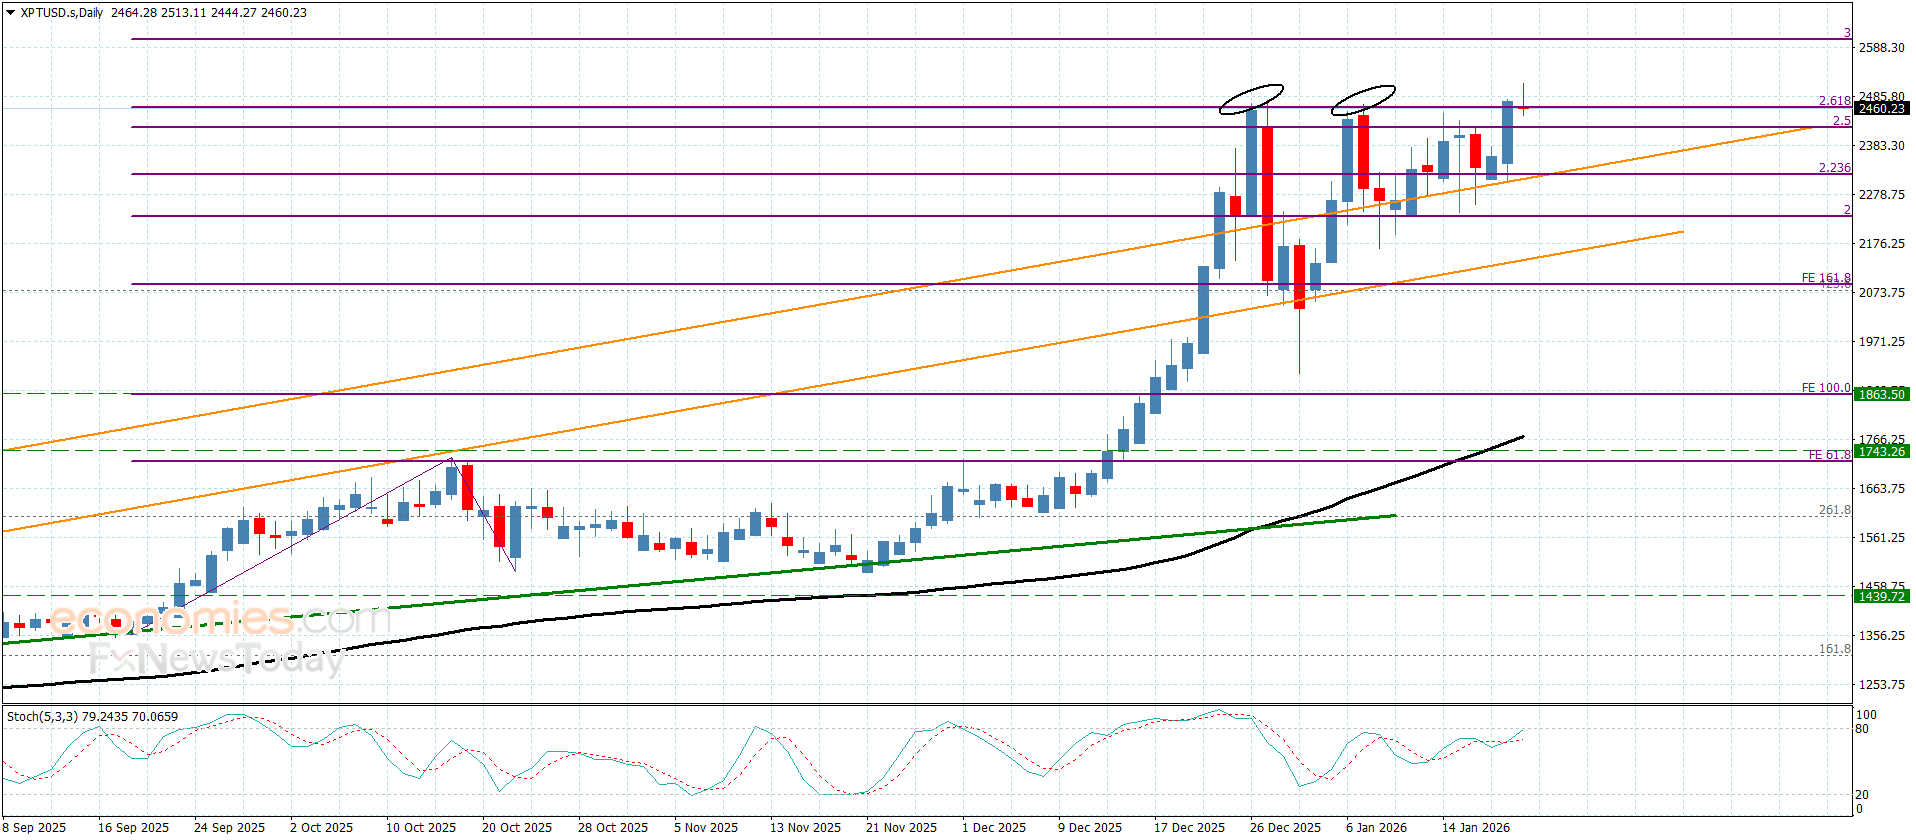This screenshot has height=840, width=1916.
Task: Select the 2073.75 price axis label
Action: click(x=1881, y=292)
